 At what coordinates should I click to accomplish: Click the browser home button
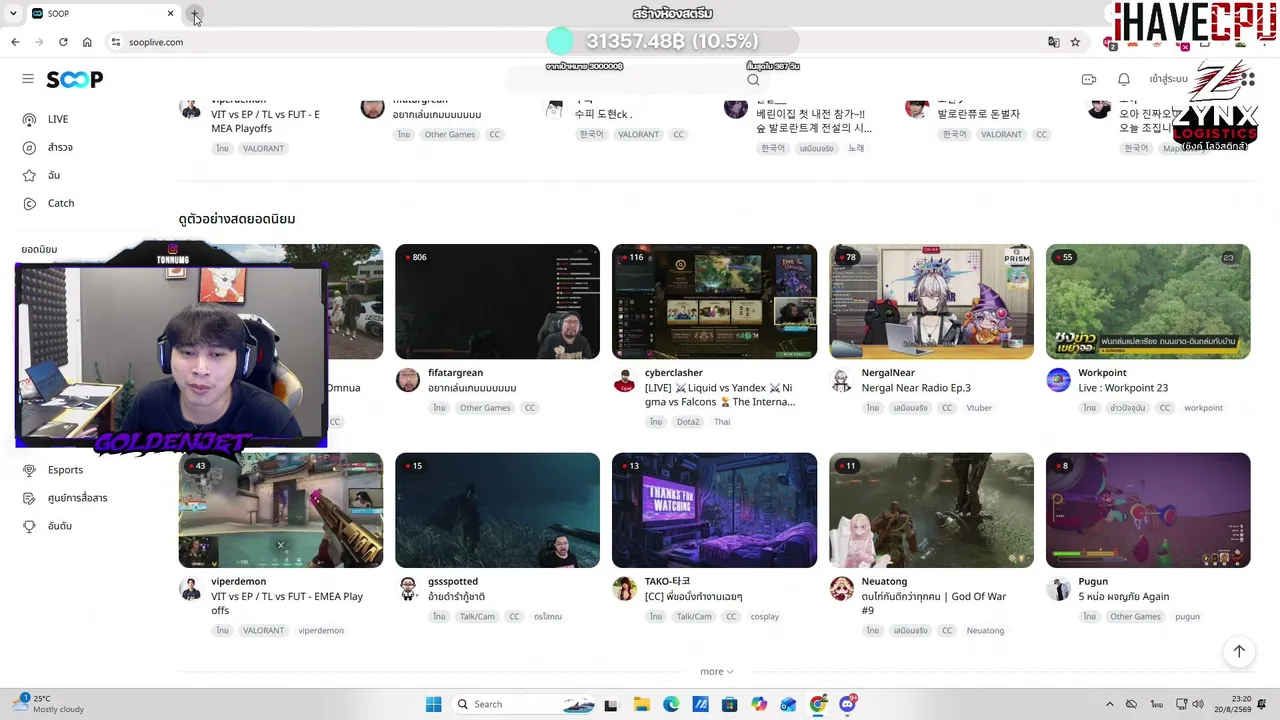[x=87, y=42]
